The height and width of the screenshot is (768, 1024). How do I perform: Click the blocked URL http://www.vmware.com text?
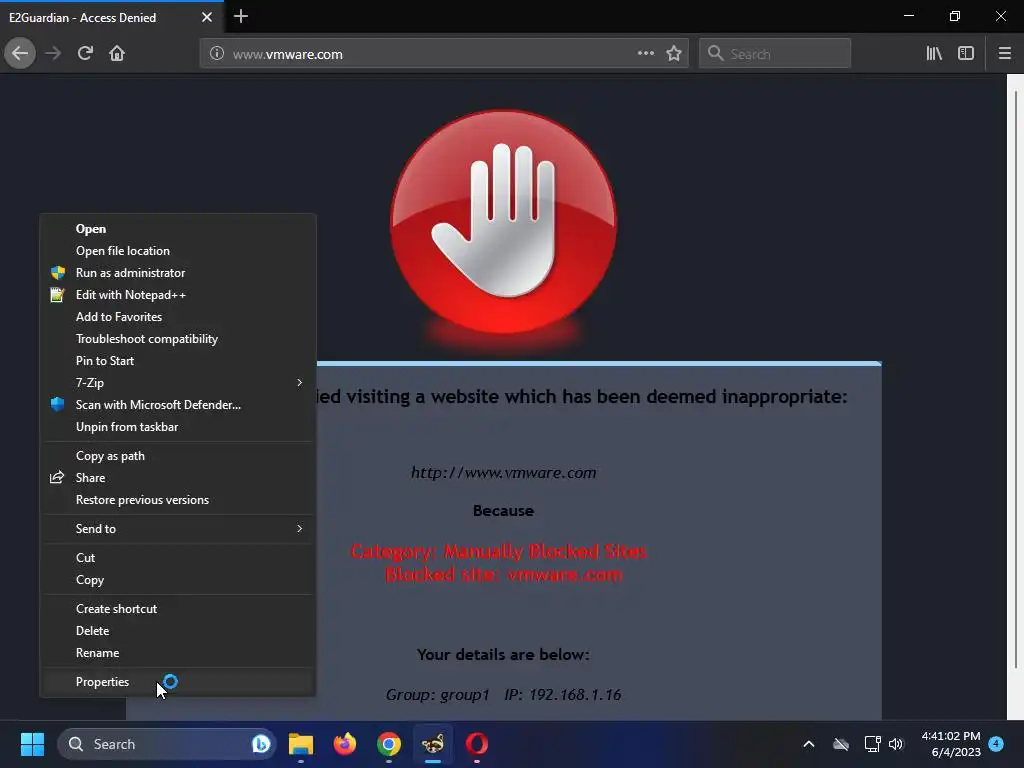[504, 473]
